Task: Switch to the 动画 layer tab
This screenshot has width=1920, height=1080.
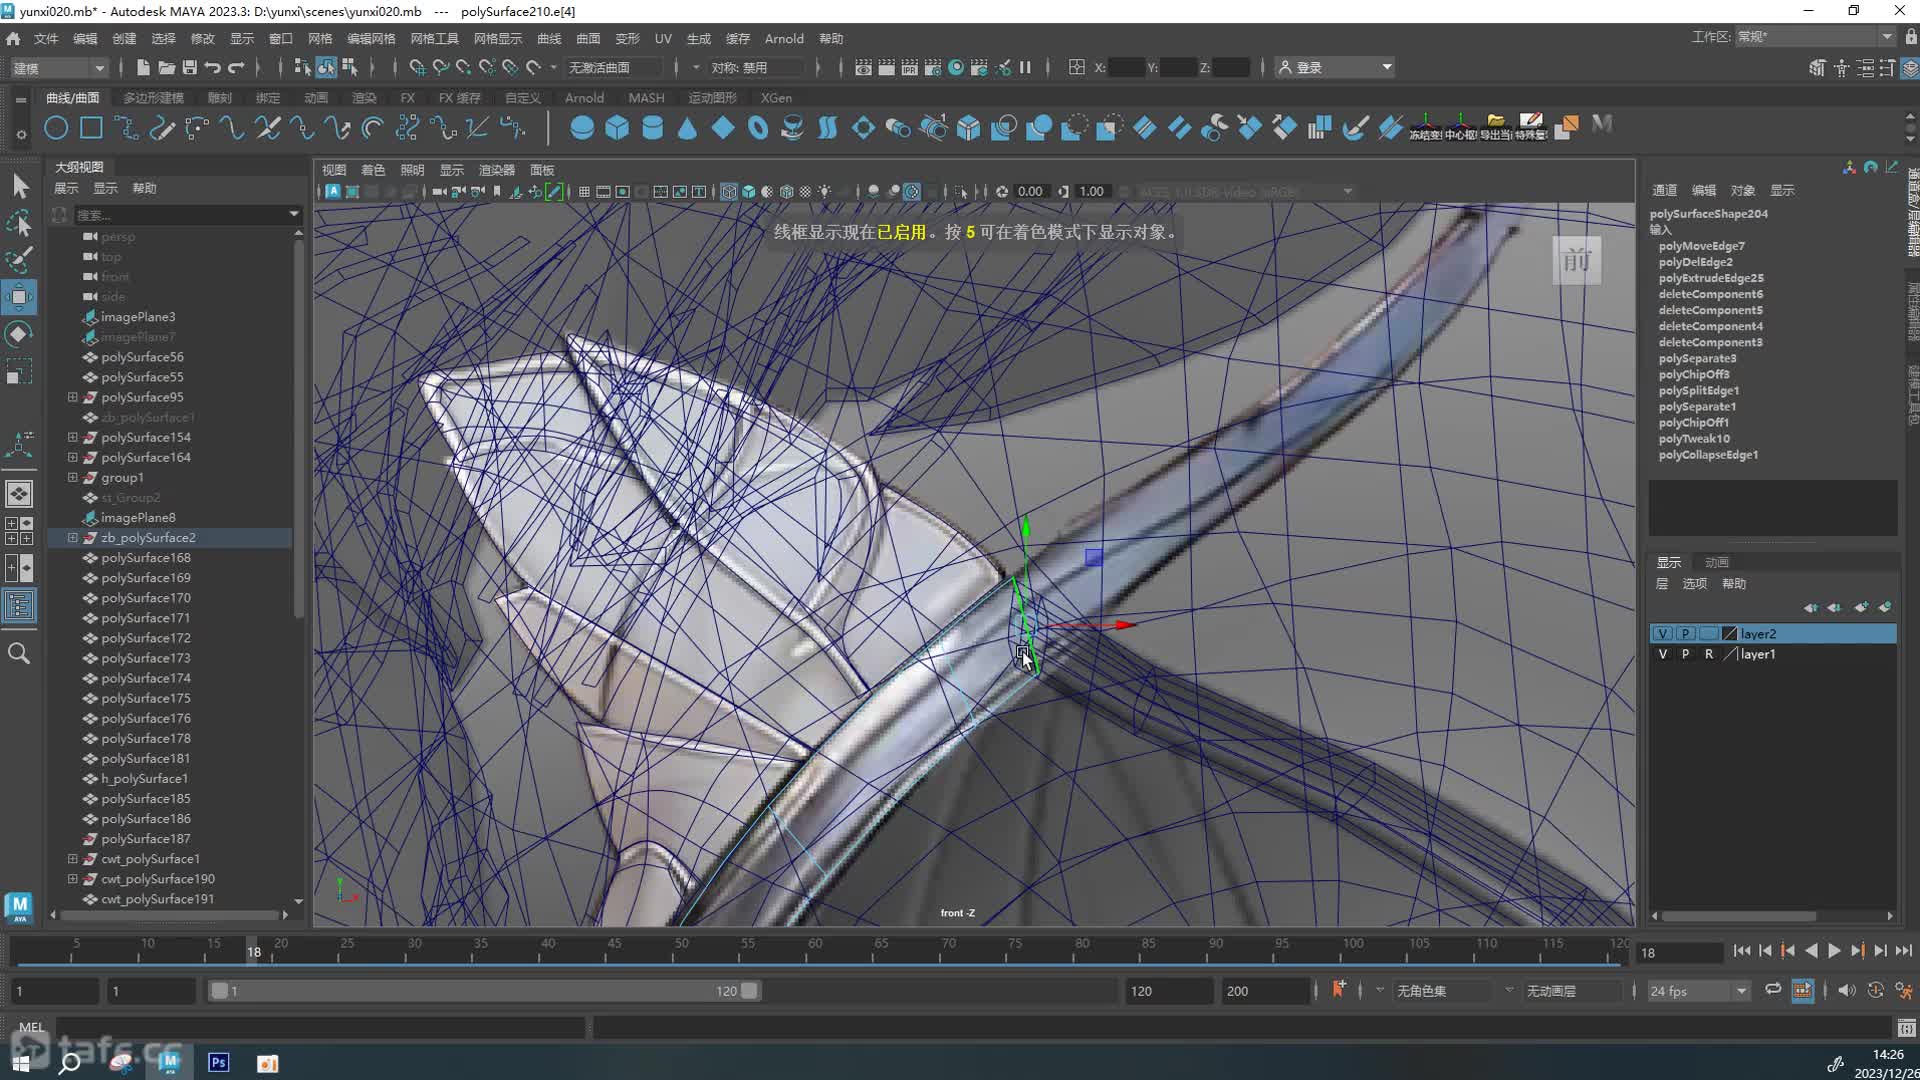Action: (x=1716, y=562)
